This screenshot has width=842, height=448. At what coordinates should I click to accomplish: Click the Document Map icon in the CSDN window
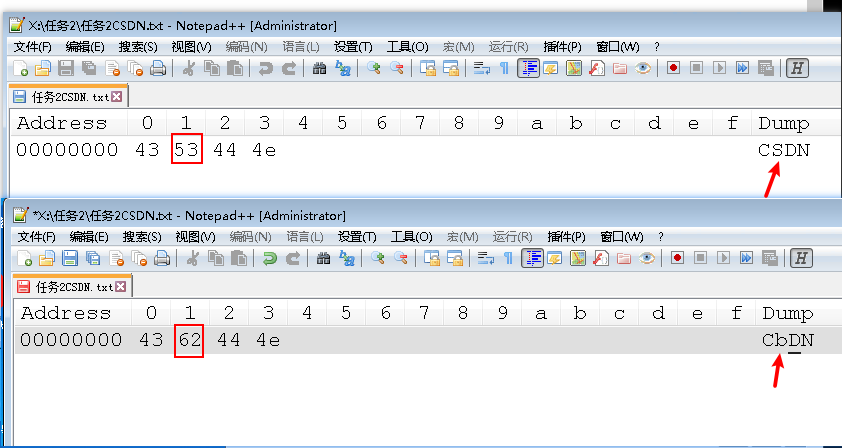coord(574,68)
